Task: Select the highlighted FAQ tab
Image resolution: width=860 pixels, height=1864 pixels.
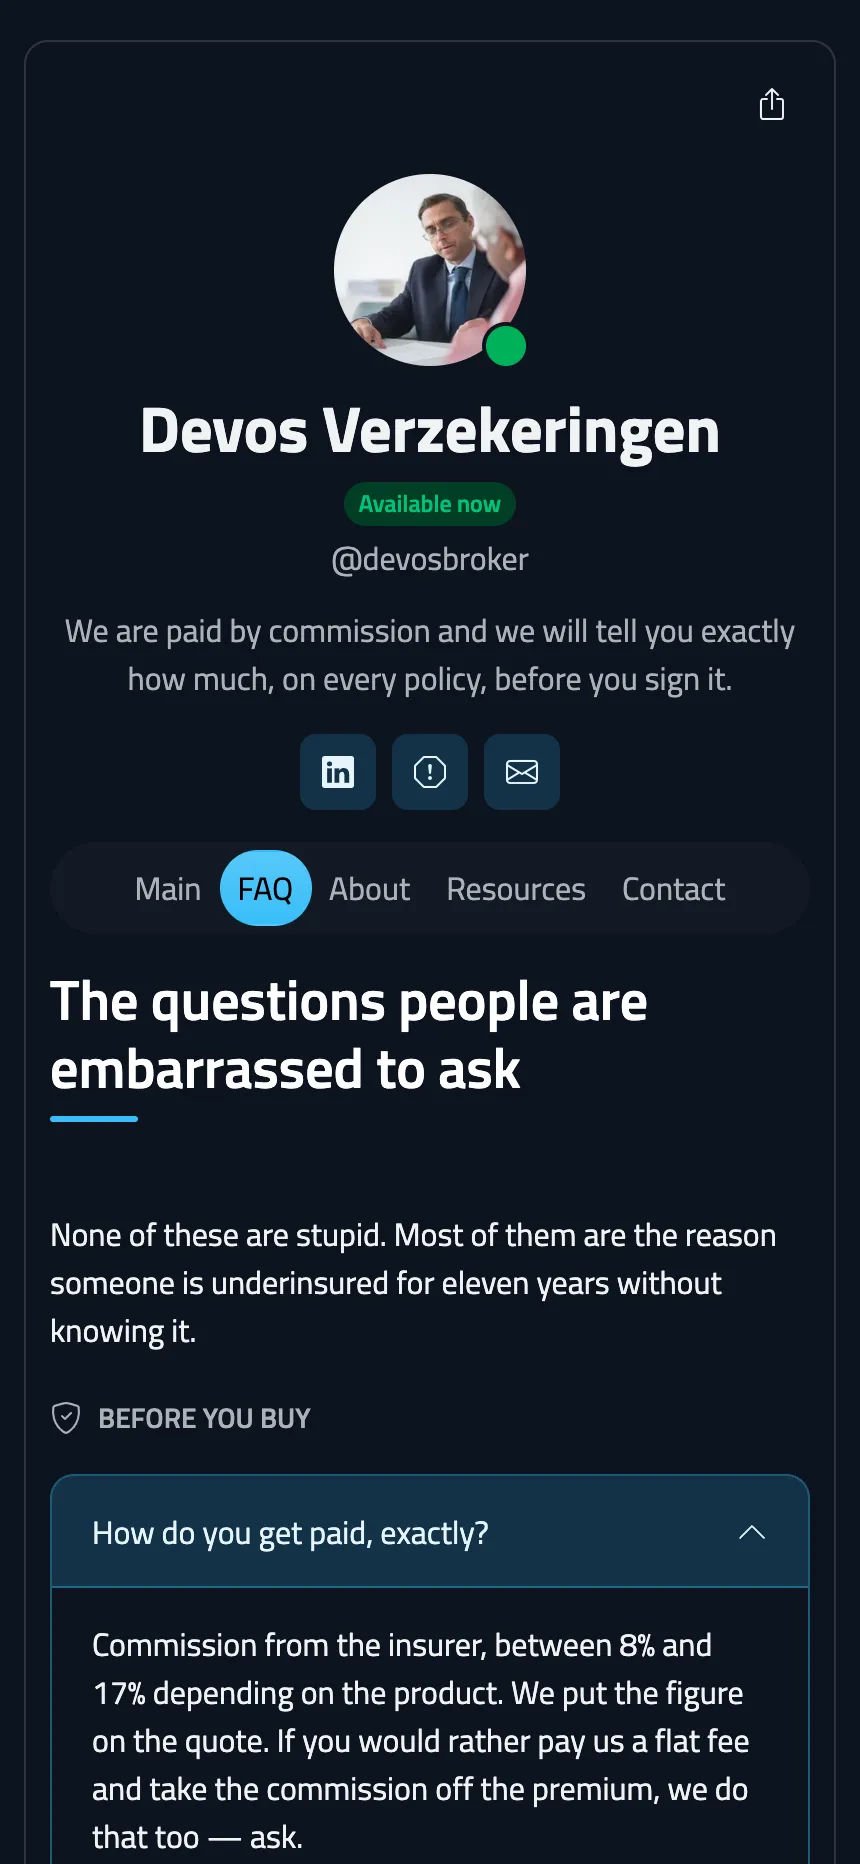Action: (265, 889)
